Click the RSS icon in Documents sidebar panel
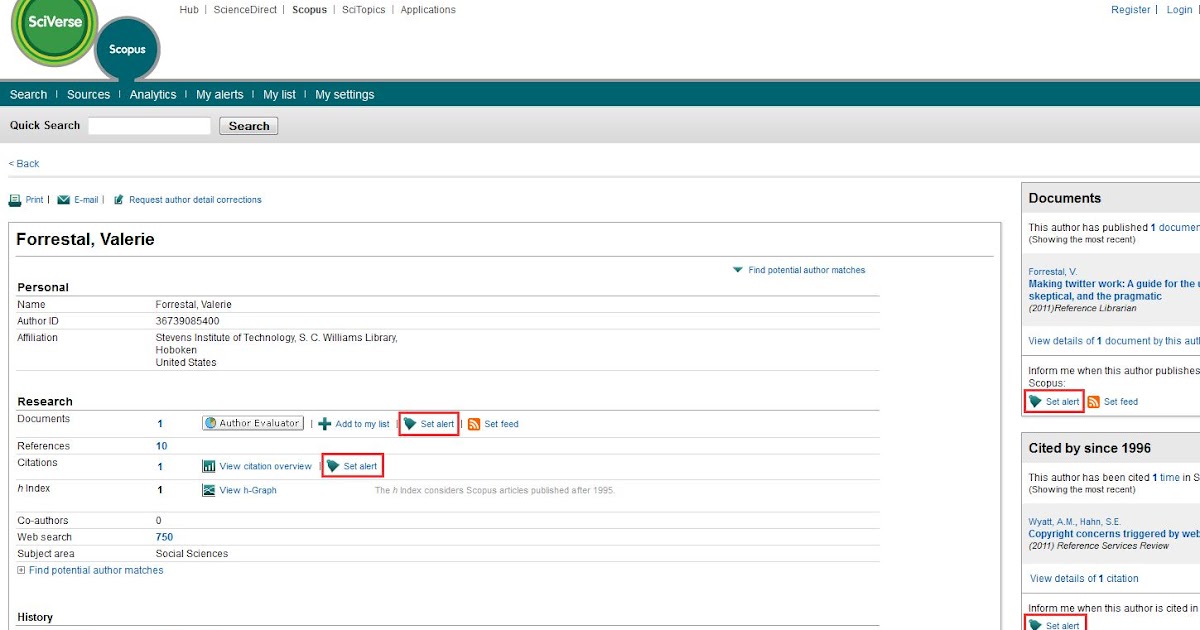Image resolution: width=1200 pixels, height=630 pixels. 1094,402
